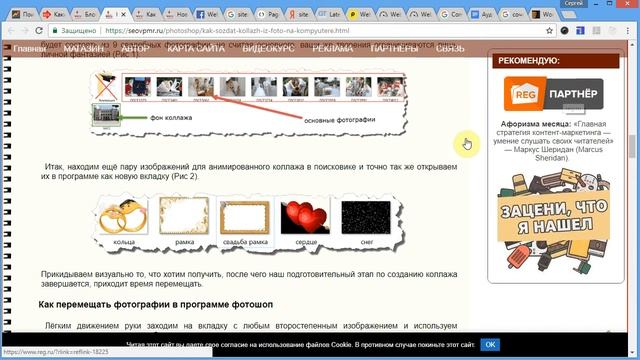This screenshot has height=360, width=640.
Task: Click the blue square extension icon
Action: tap(580, 31)
